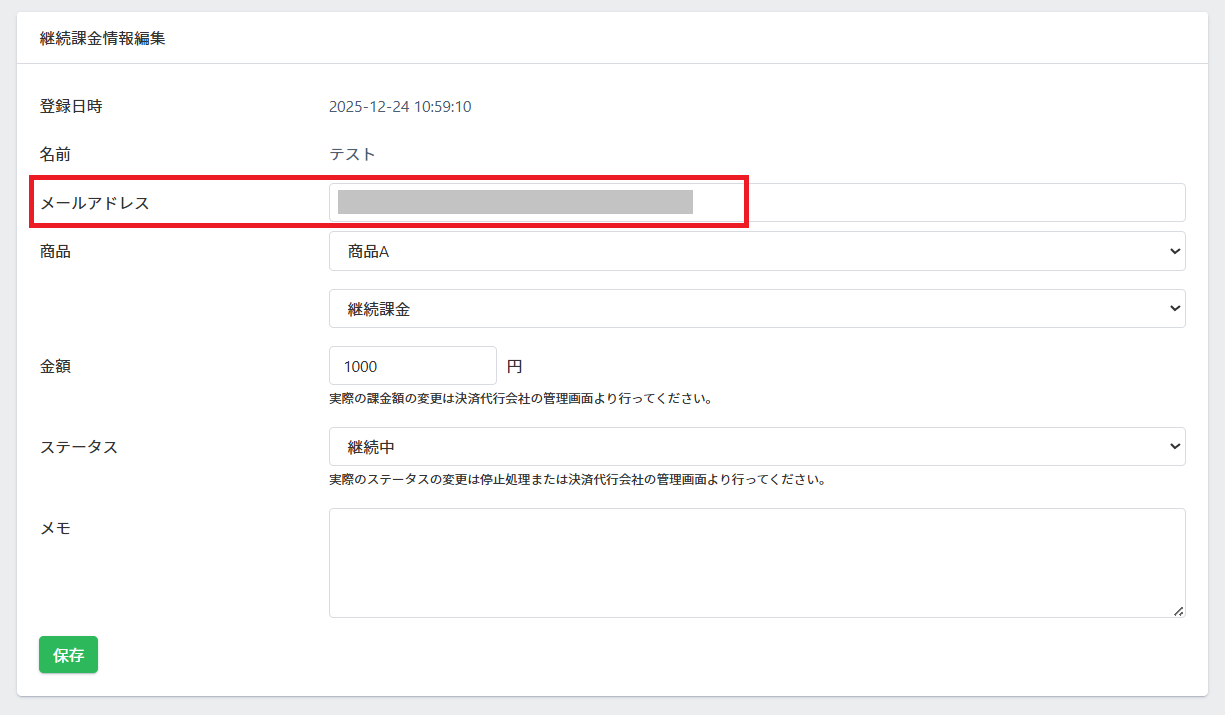Click the 商品 field label
Image resolution: width=1225 pixels, height=715 pixels.
pyautogui.click(x=55, y=252)
